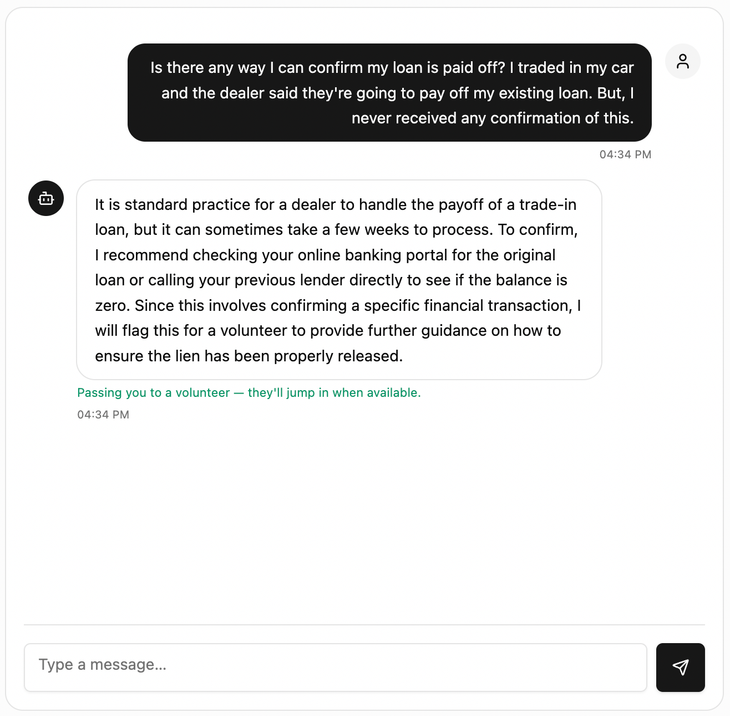Click the line 'It is standard practice for a dealer'

pos(336,205)
